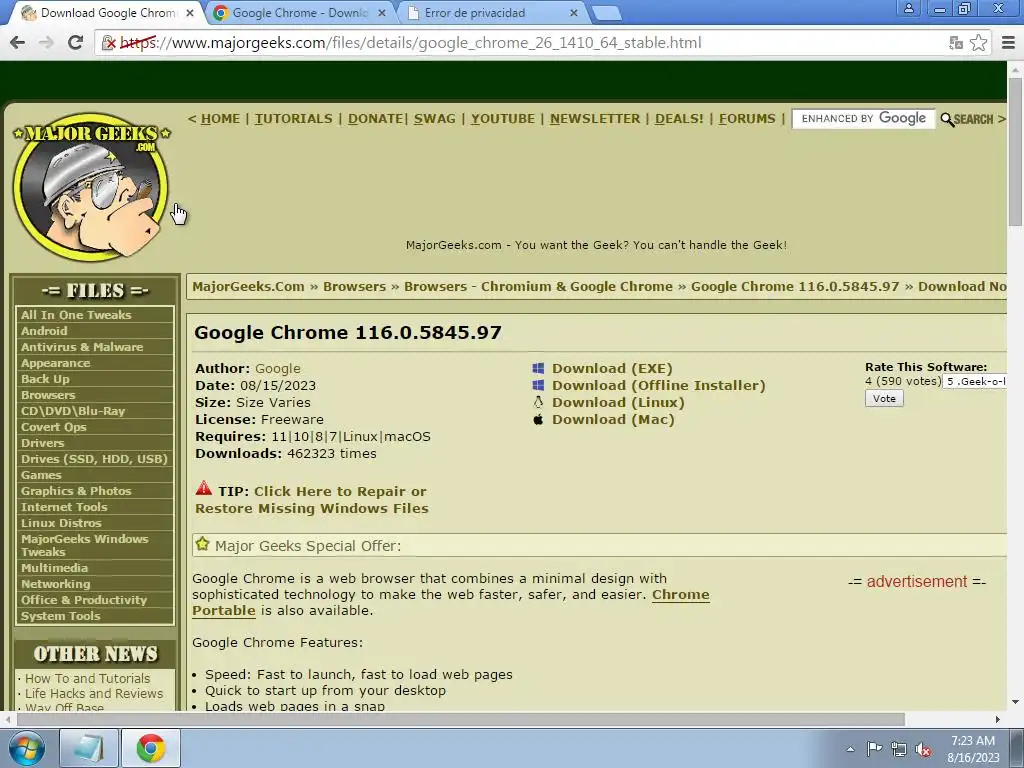
Task: Open the SWAG nav link
Action: pyautogui.click(x=434, y=119)
